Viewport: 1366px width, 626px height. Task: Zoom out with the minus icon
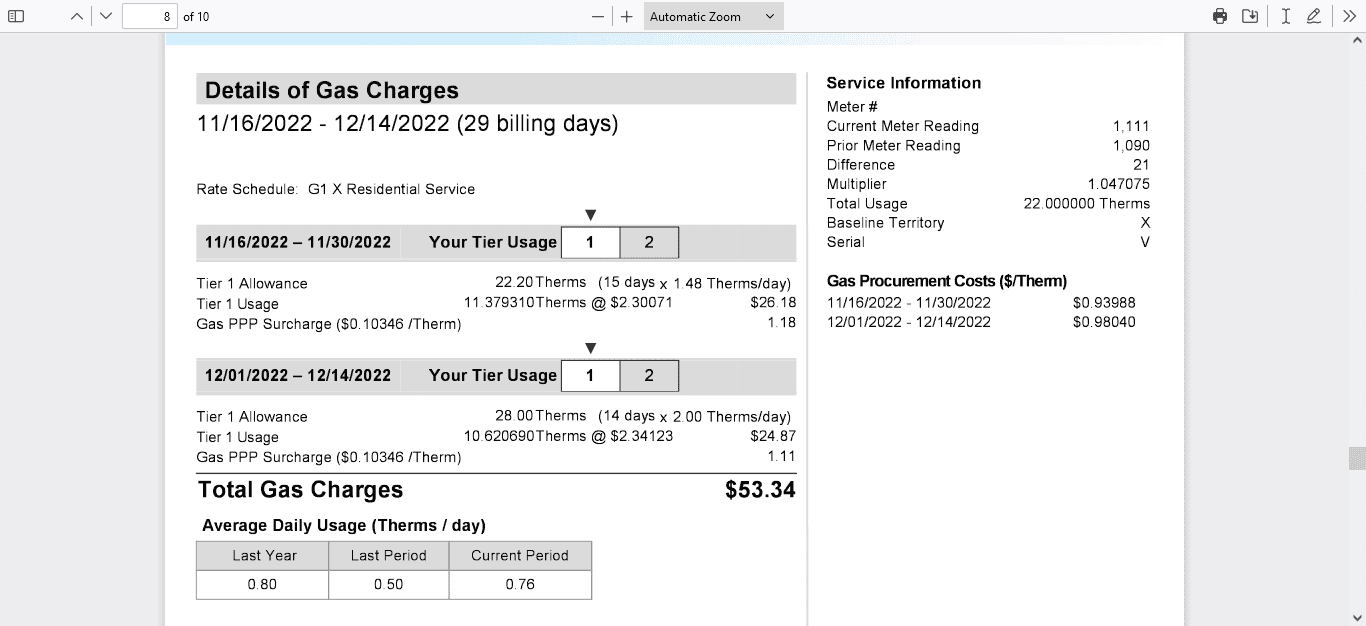pyautogui.click(x=598, y=16)
